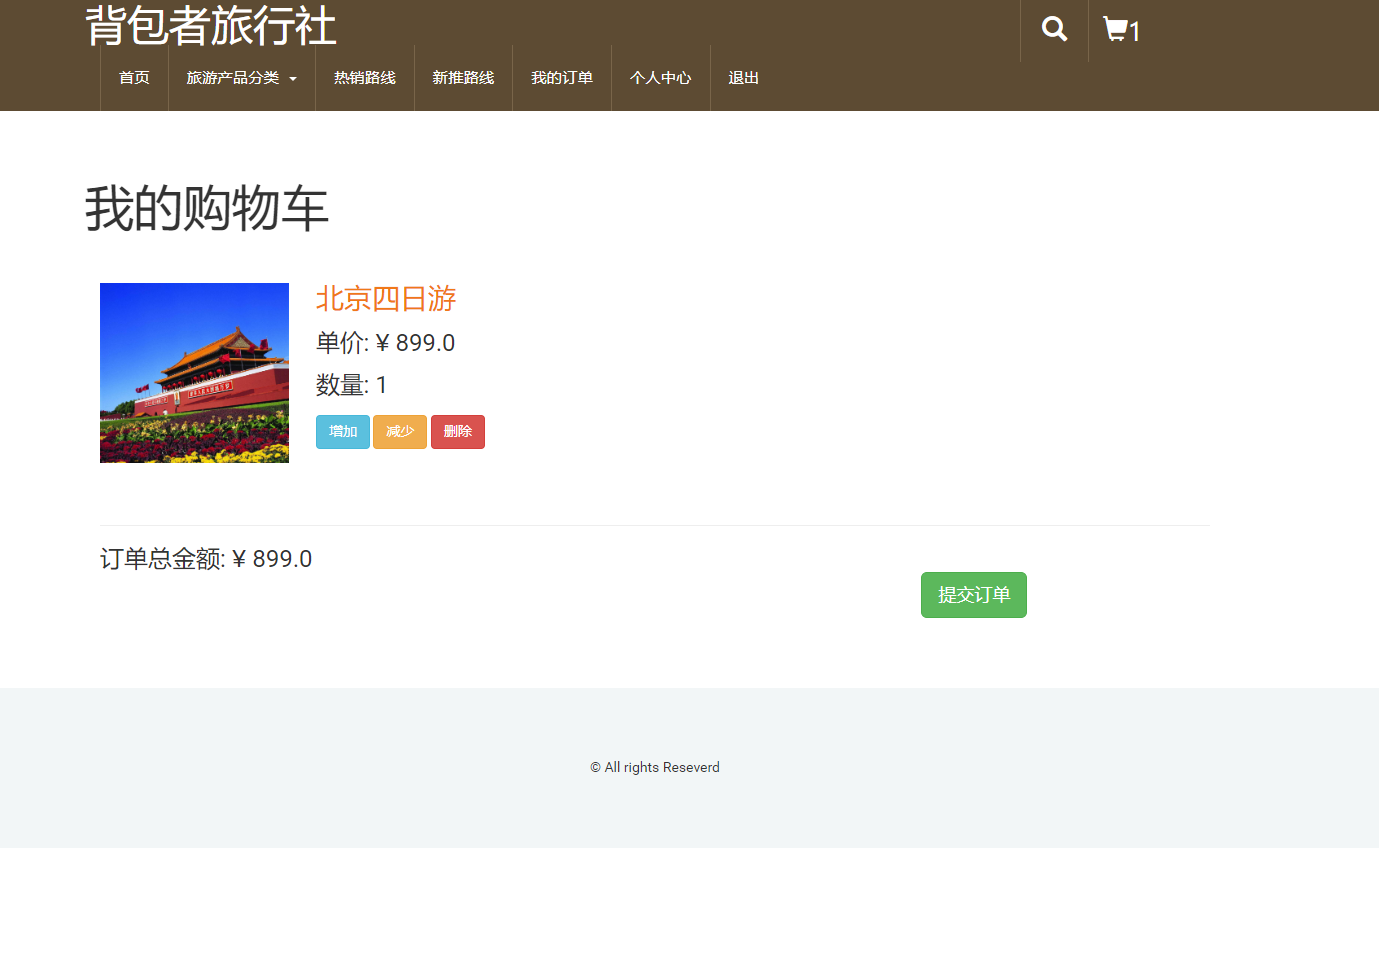Image resolution: width=1379 pixels, height=975 pixels.
Task: Go to 我的订单 page
Action: [562, 77]
